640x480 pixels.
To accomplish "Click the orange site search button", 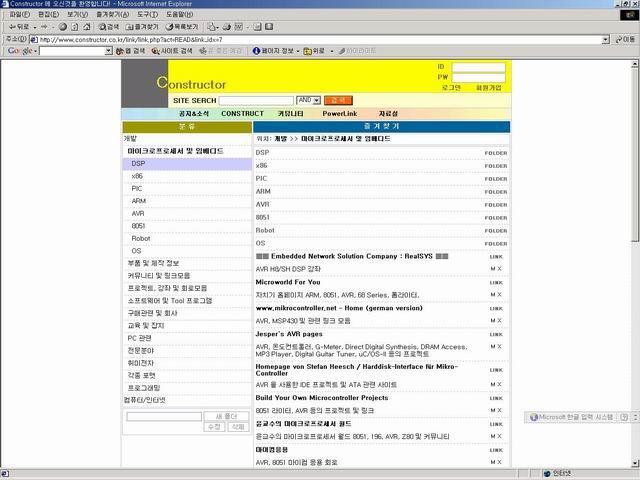I will 338,100.
